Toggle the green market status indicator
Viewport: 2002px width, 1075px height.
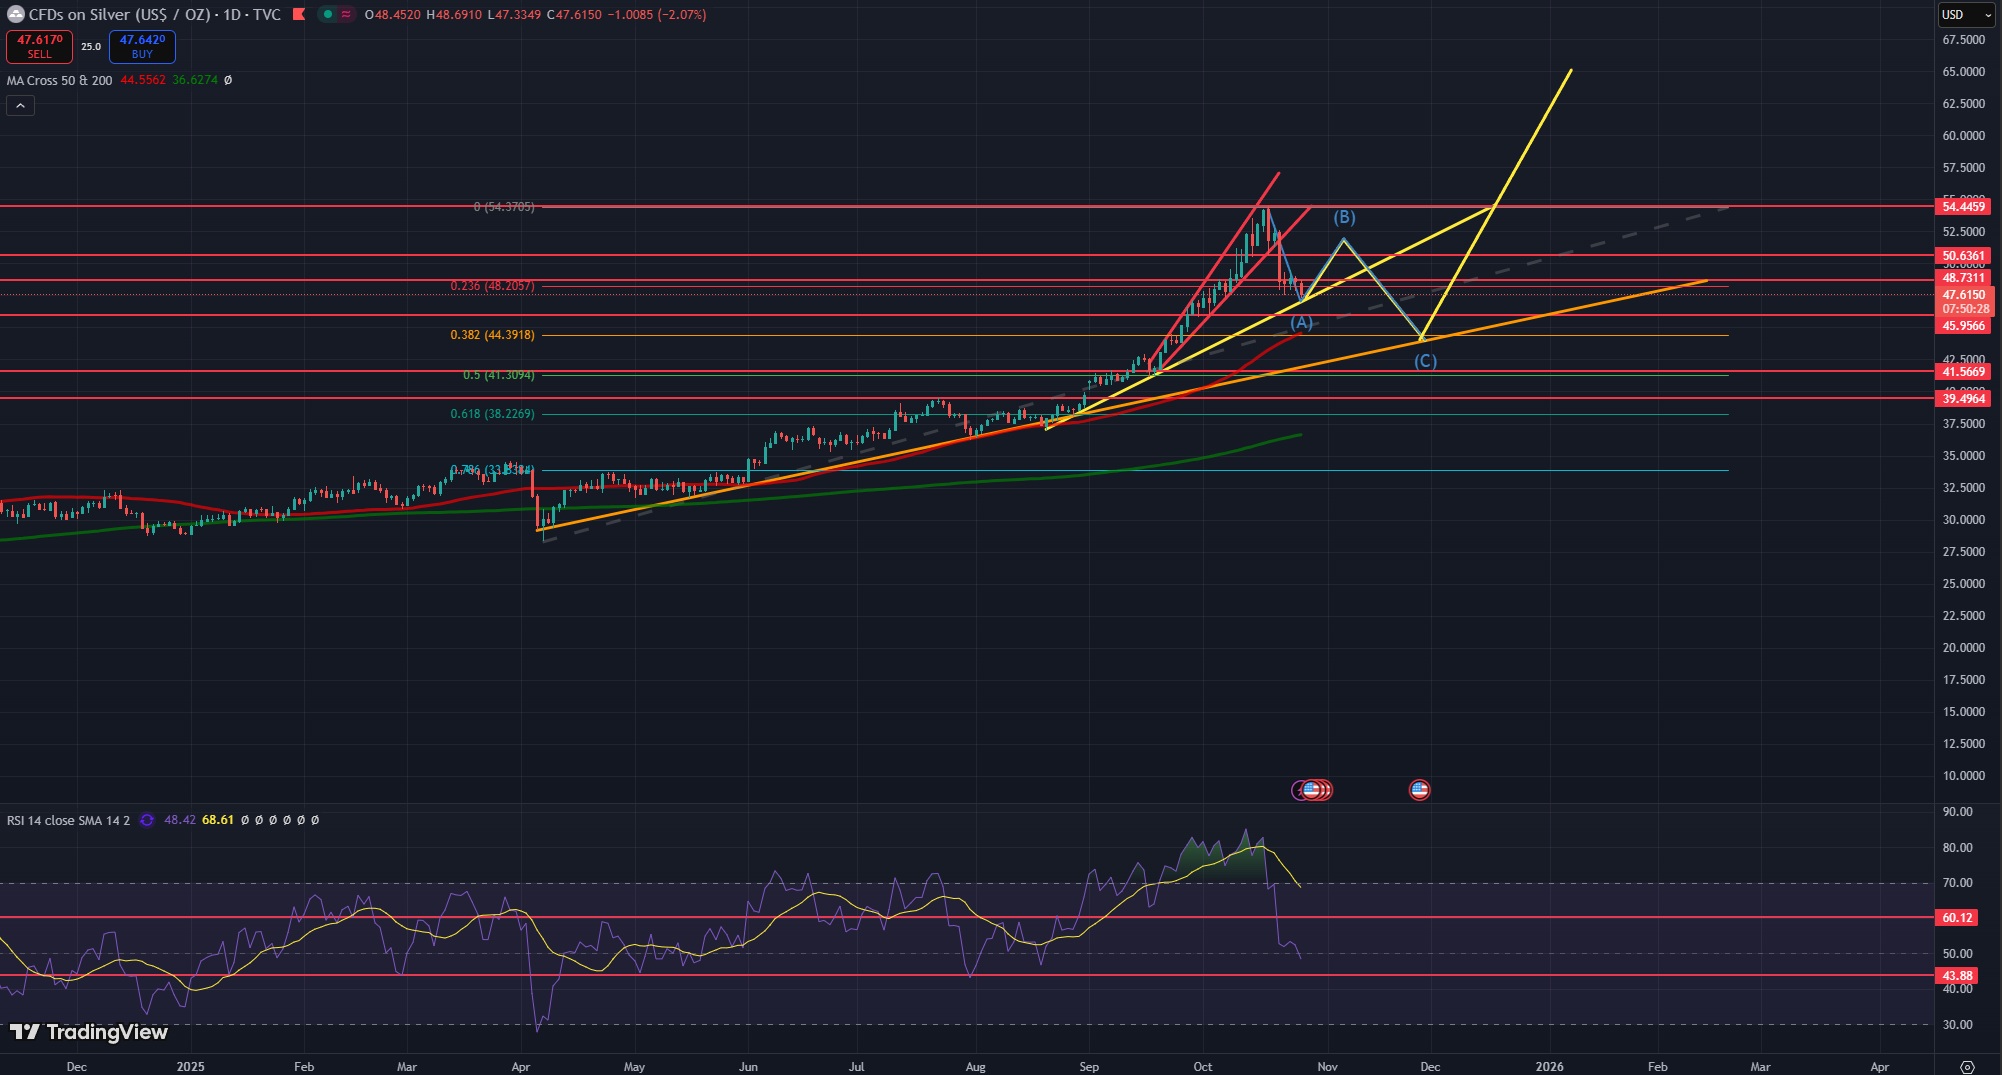pyautogui.click(x=327, y=15)
